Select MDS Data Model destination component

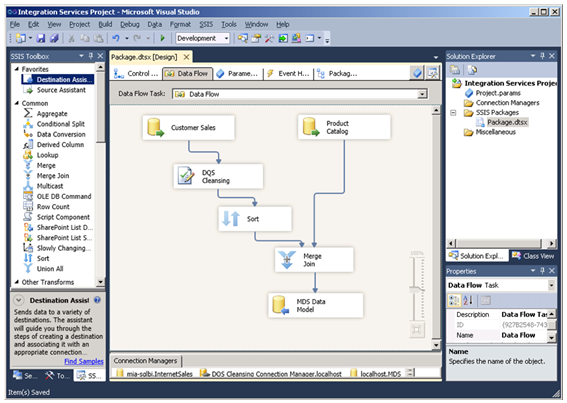(316, 305)
